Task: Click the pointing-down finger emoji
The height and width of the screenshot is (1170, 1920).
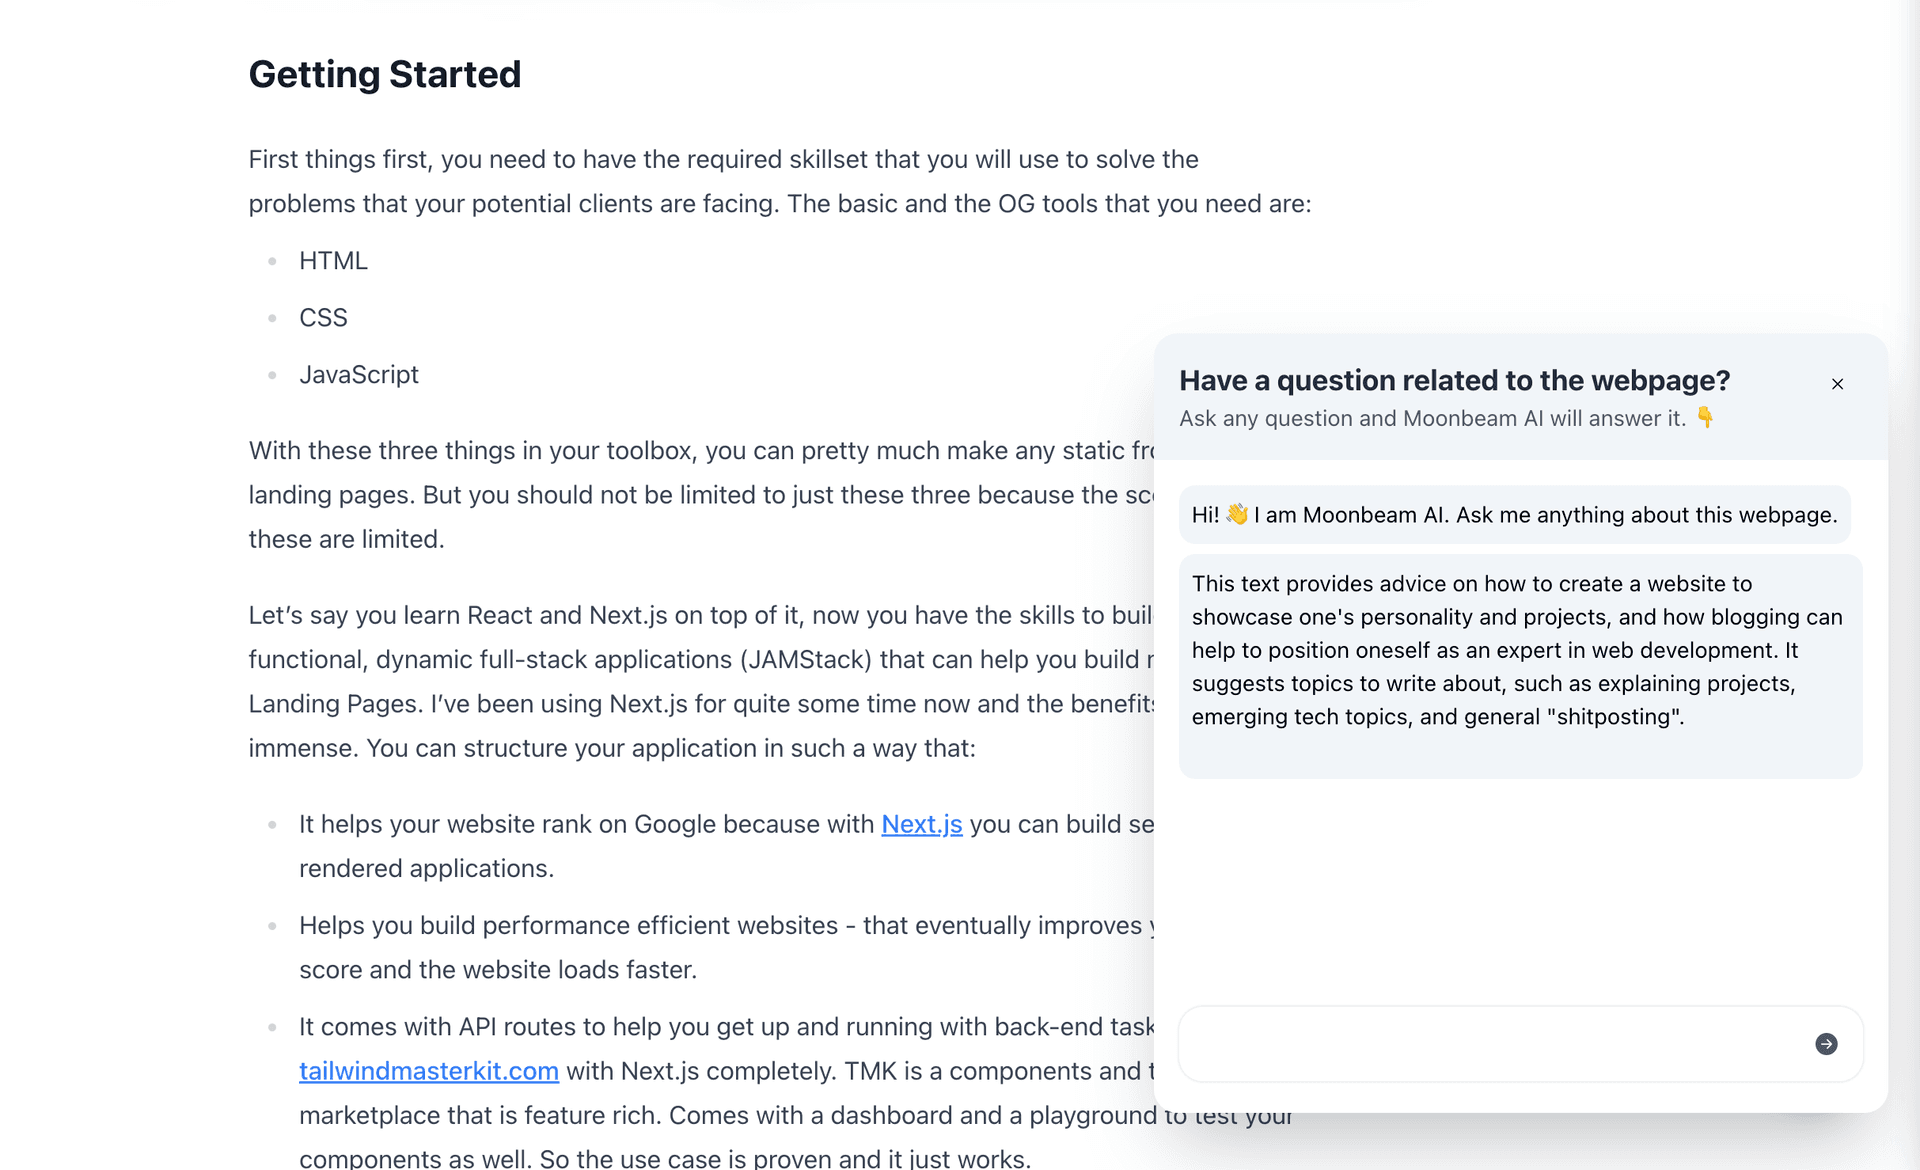Action: pos(1705,418)
